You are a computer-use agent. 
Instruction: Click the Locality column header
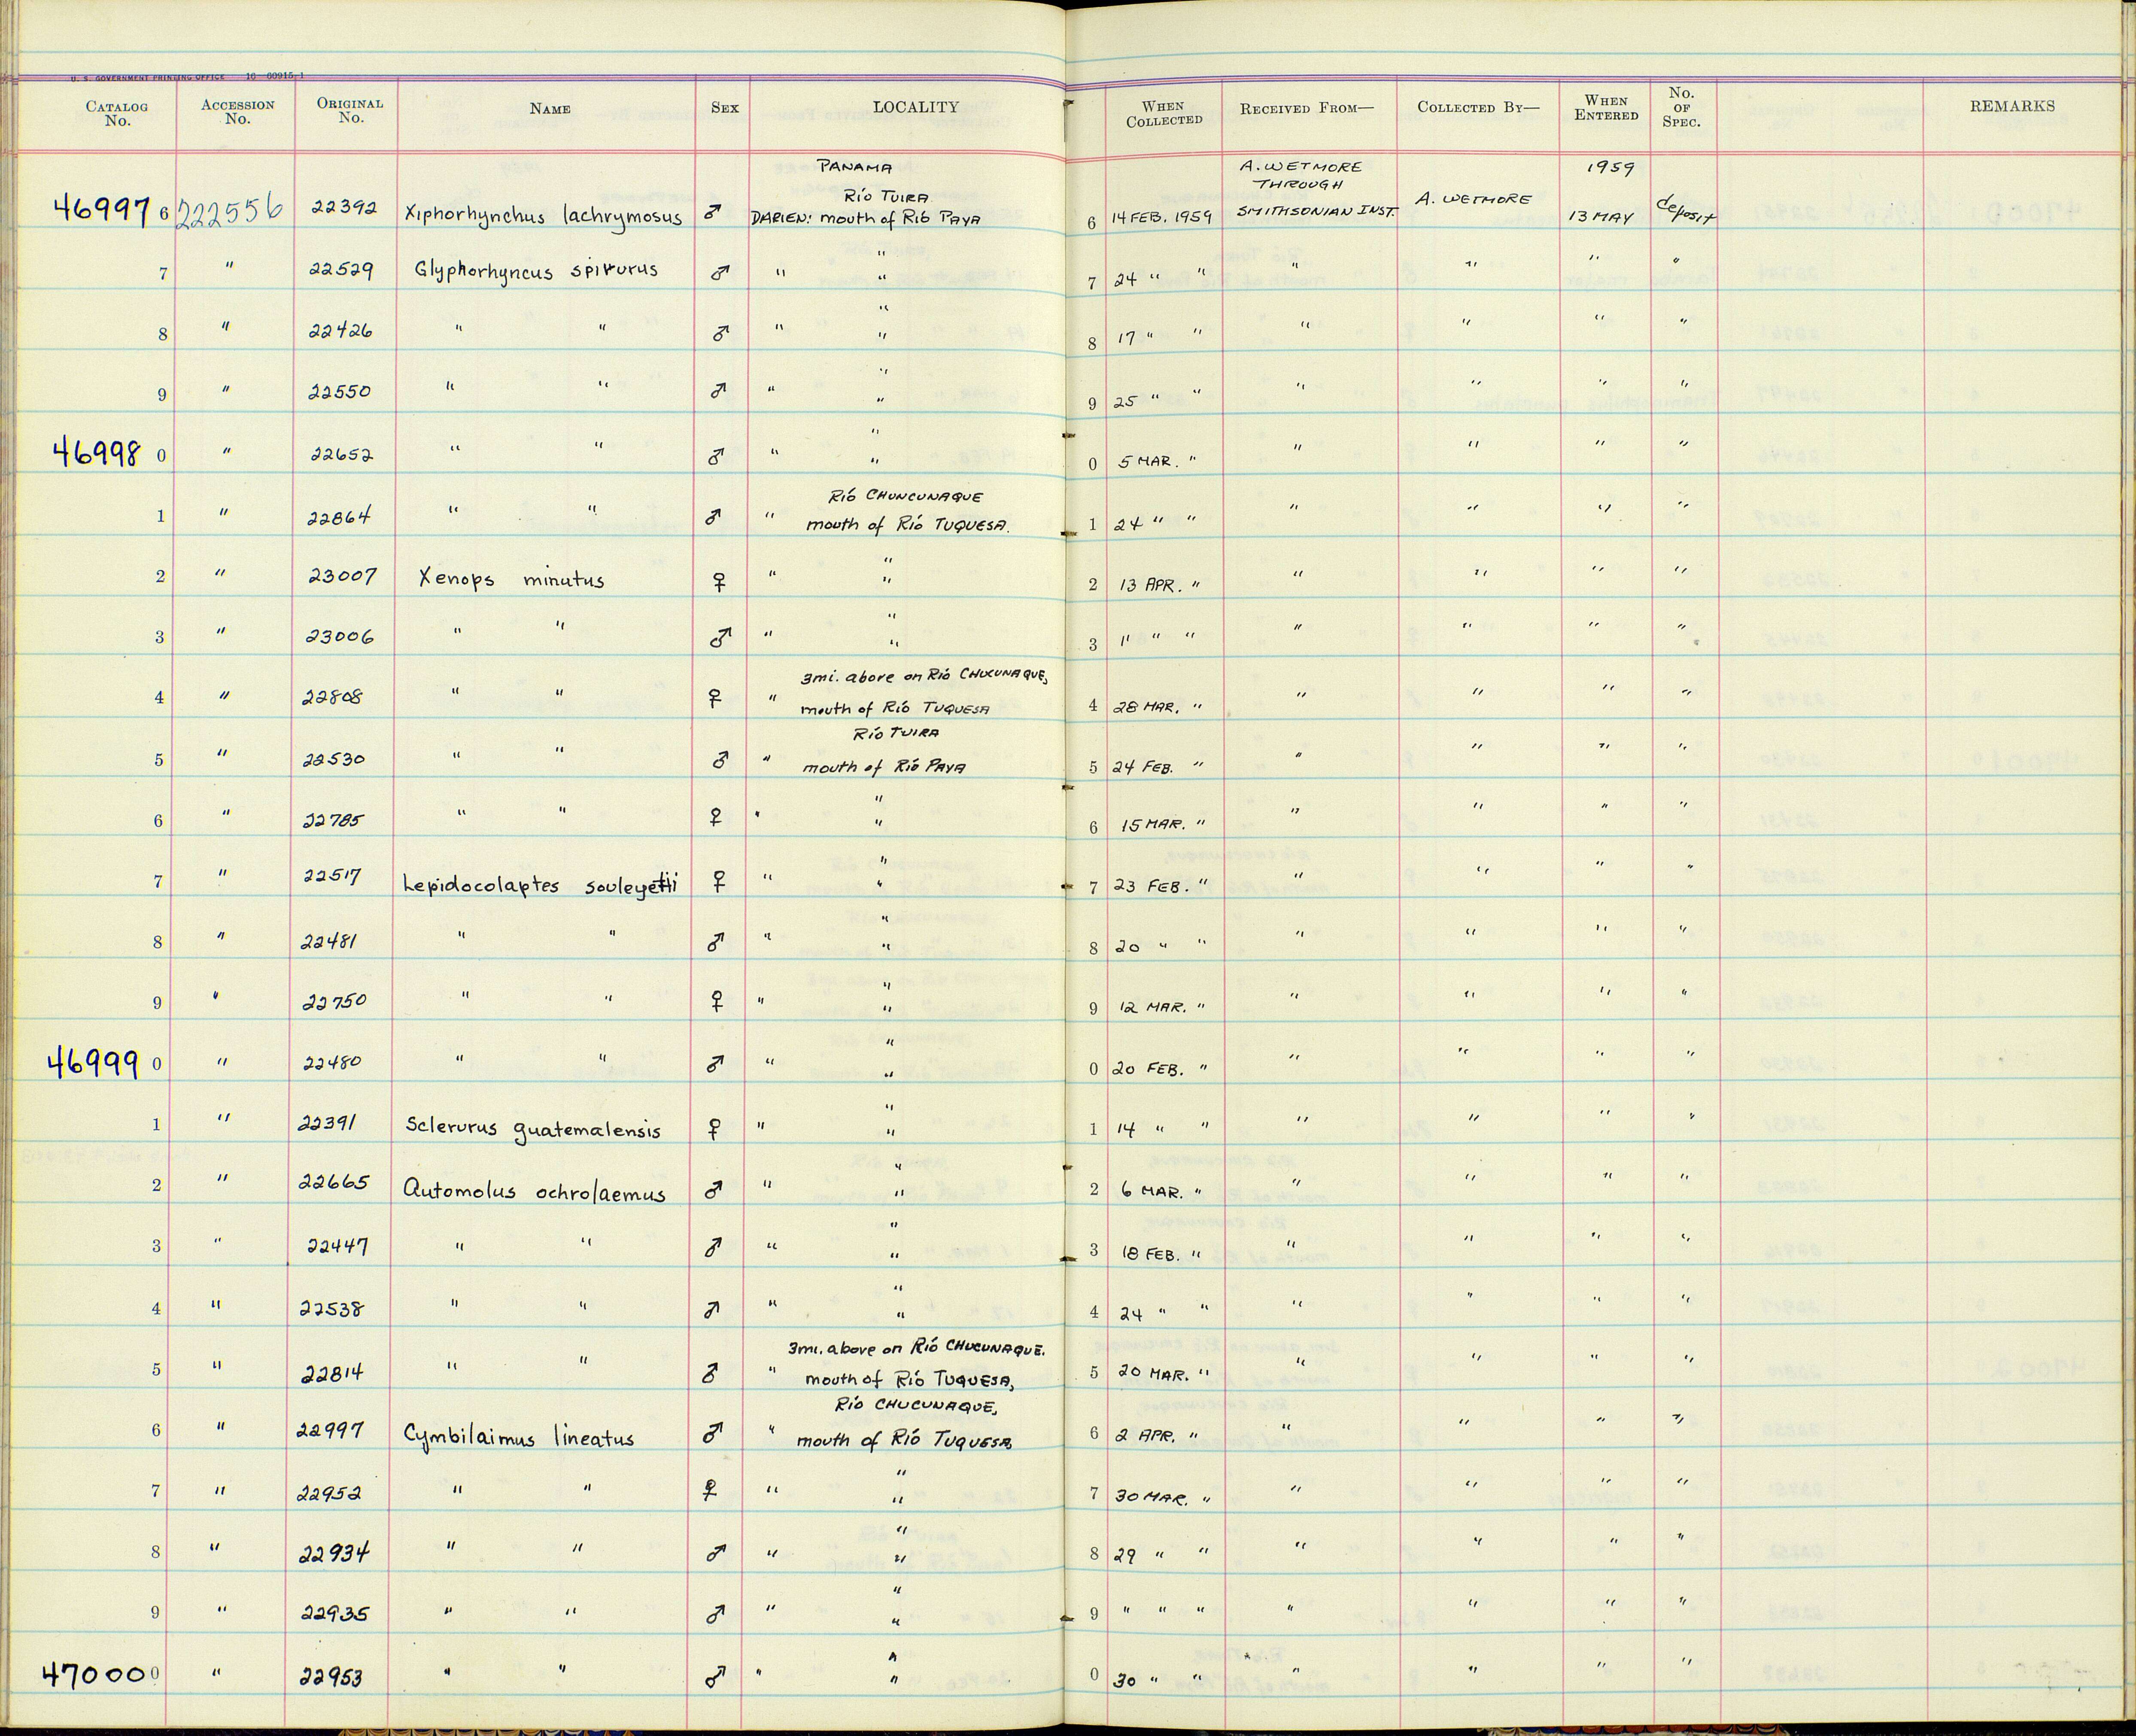(915, 107)
